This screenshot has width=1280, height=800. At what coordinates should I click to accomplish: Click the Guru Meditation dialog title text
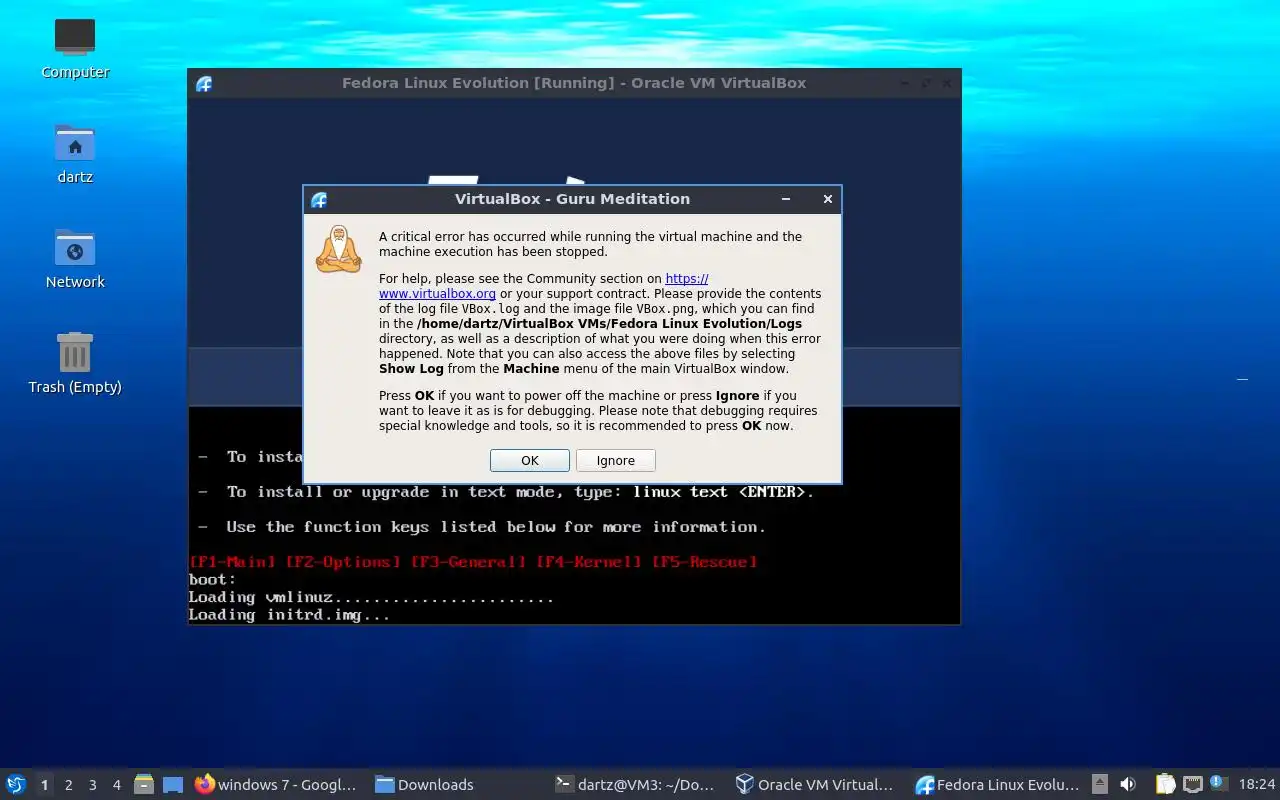pyautogui.click(x=572, y=199)
